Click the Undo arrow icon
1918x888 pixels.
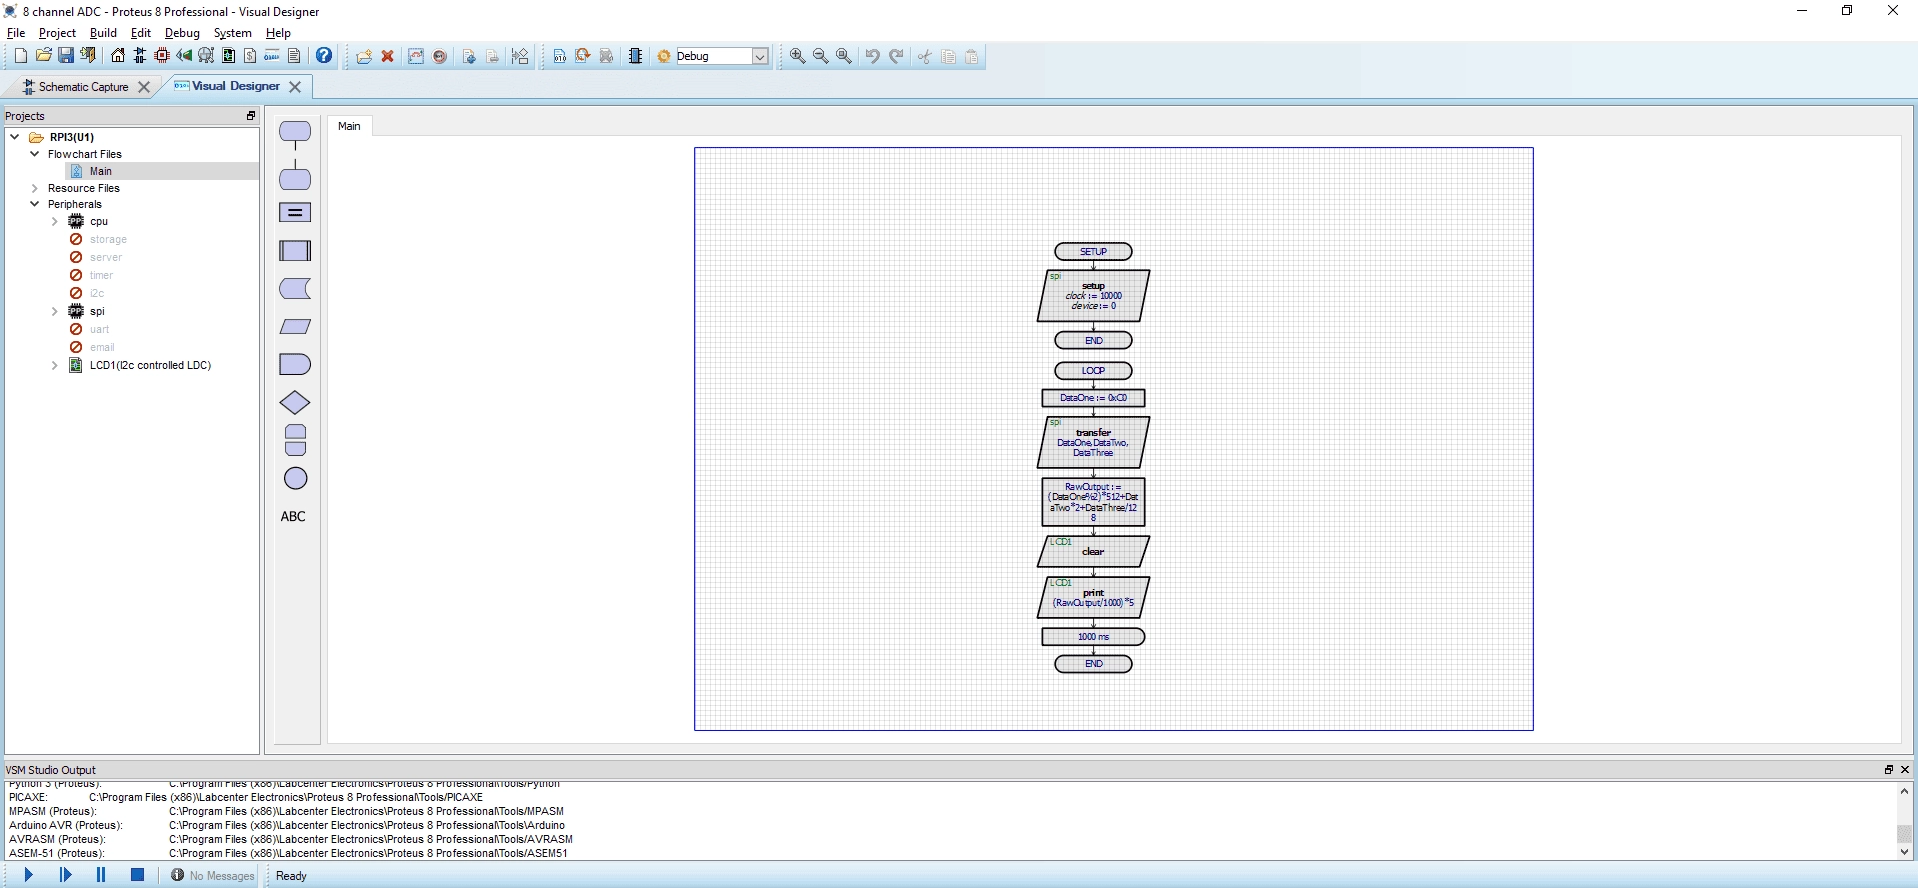(x=872, y=56)
